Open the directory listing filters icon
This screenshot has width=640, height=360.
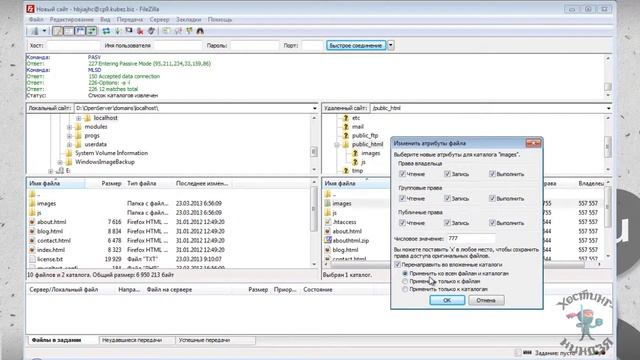coord(166,31)
